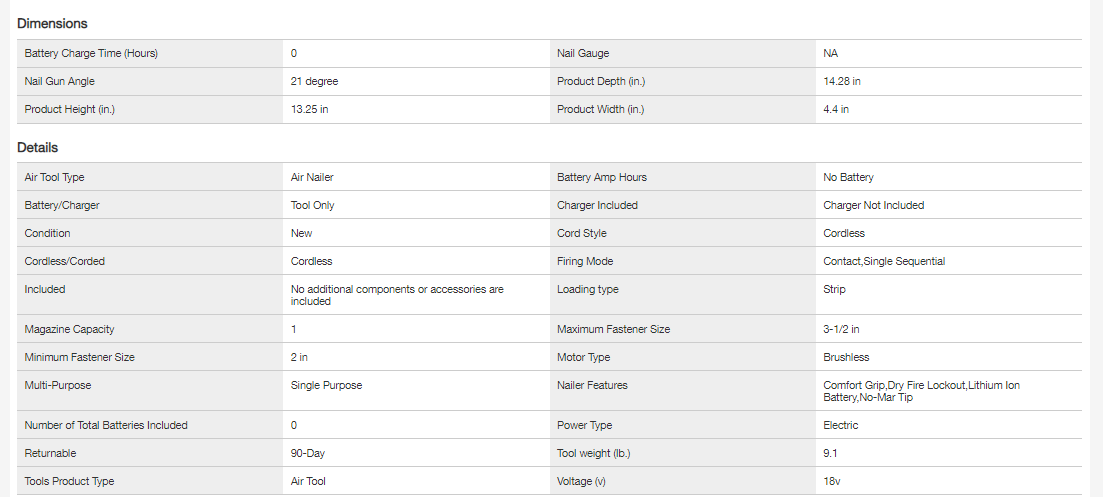
Task: Select the "Tool weight (lb.)" label
Action: click(x=594, y=453)
